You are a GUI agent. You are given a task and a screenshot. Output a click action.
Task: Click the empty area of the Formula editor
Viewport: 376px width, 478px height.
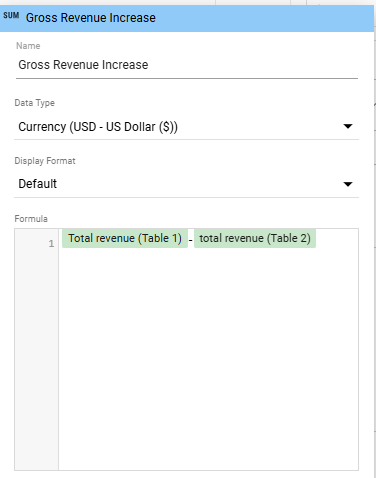coord(208,358)
